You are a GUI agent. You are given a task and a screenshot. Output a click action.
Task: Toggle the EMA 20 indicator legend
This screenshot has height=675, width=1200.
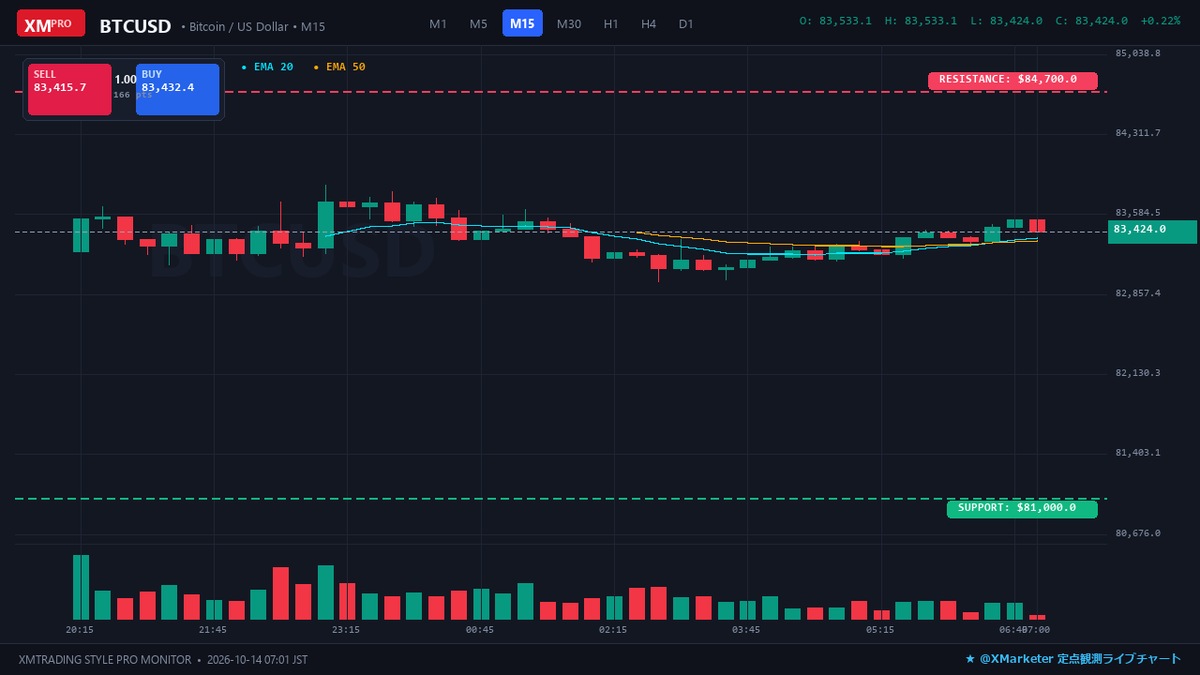268,67
